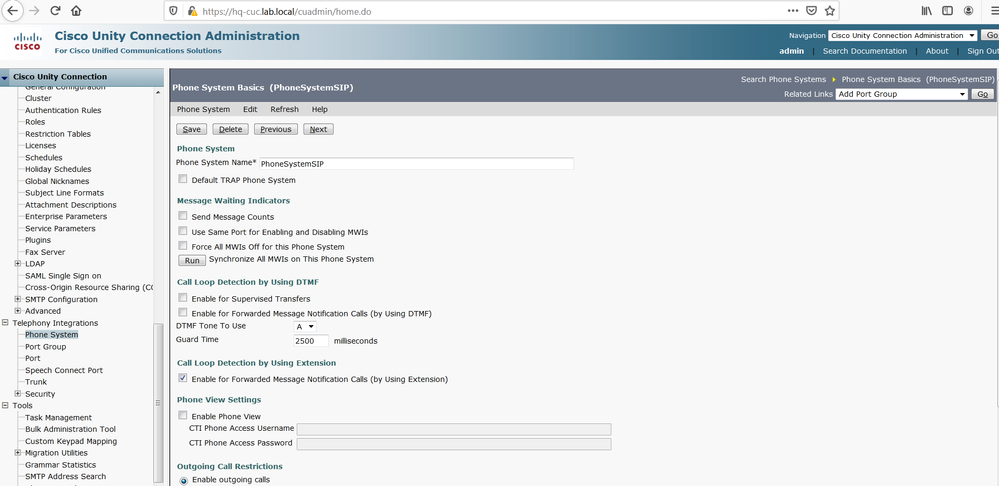Tick Force All MWIs Off checkbox
Viewport: 999px width, 486px height.
tap(183, 246)
